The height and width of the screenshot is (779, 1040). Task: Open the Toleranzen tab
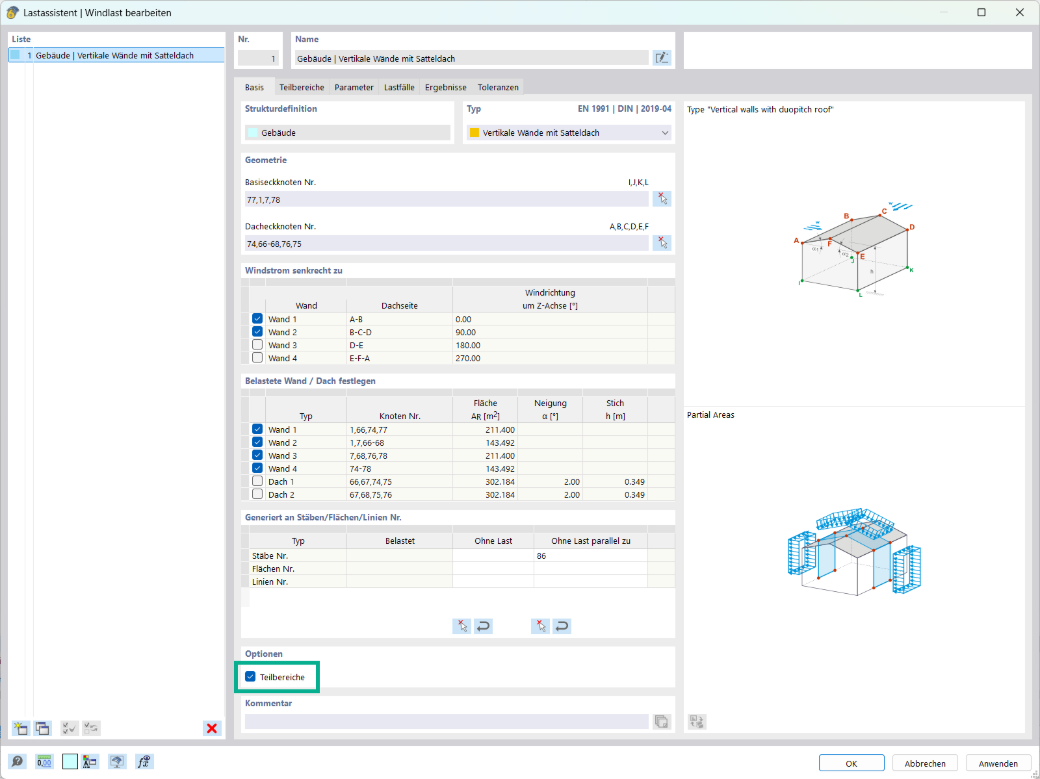[498, 87]
